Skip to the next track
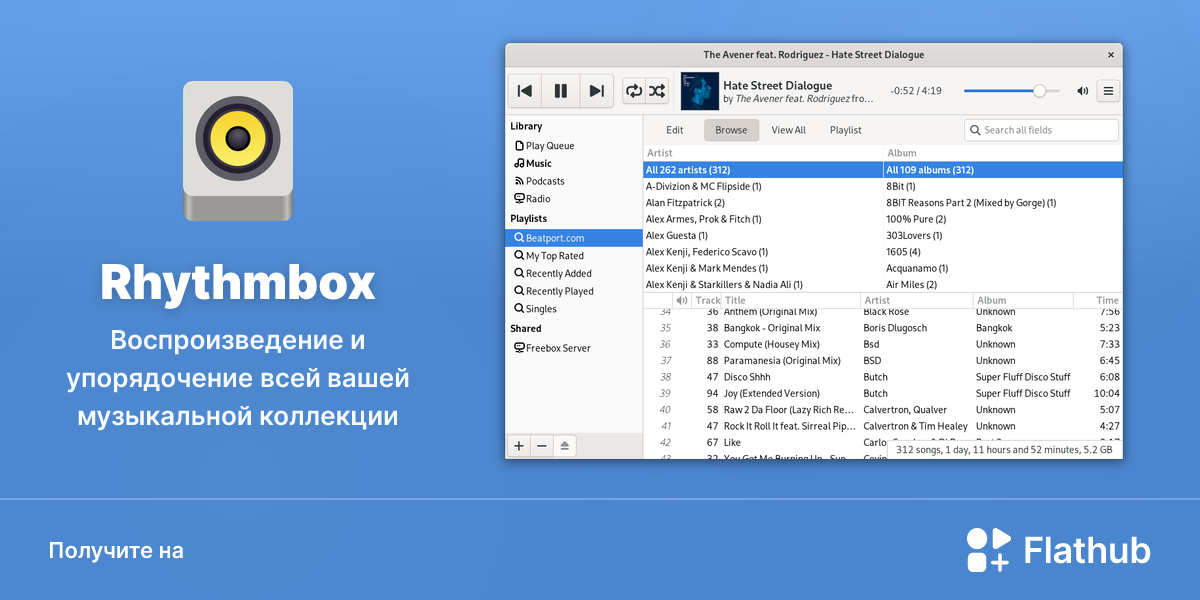The width and height of the screenshot is (1200, 600). [596, 91]
